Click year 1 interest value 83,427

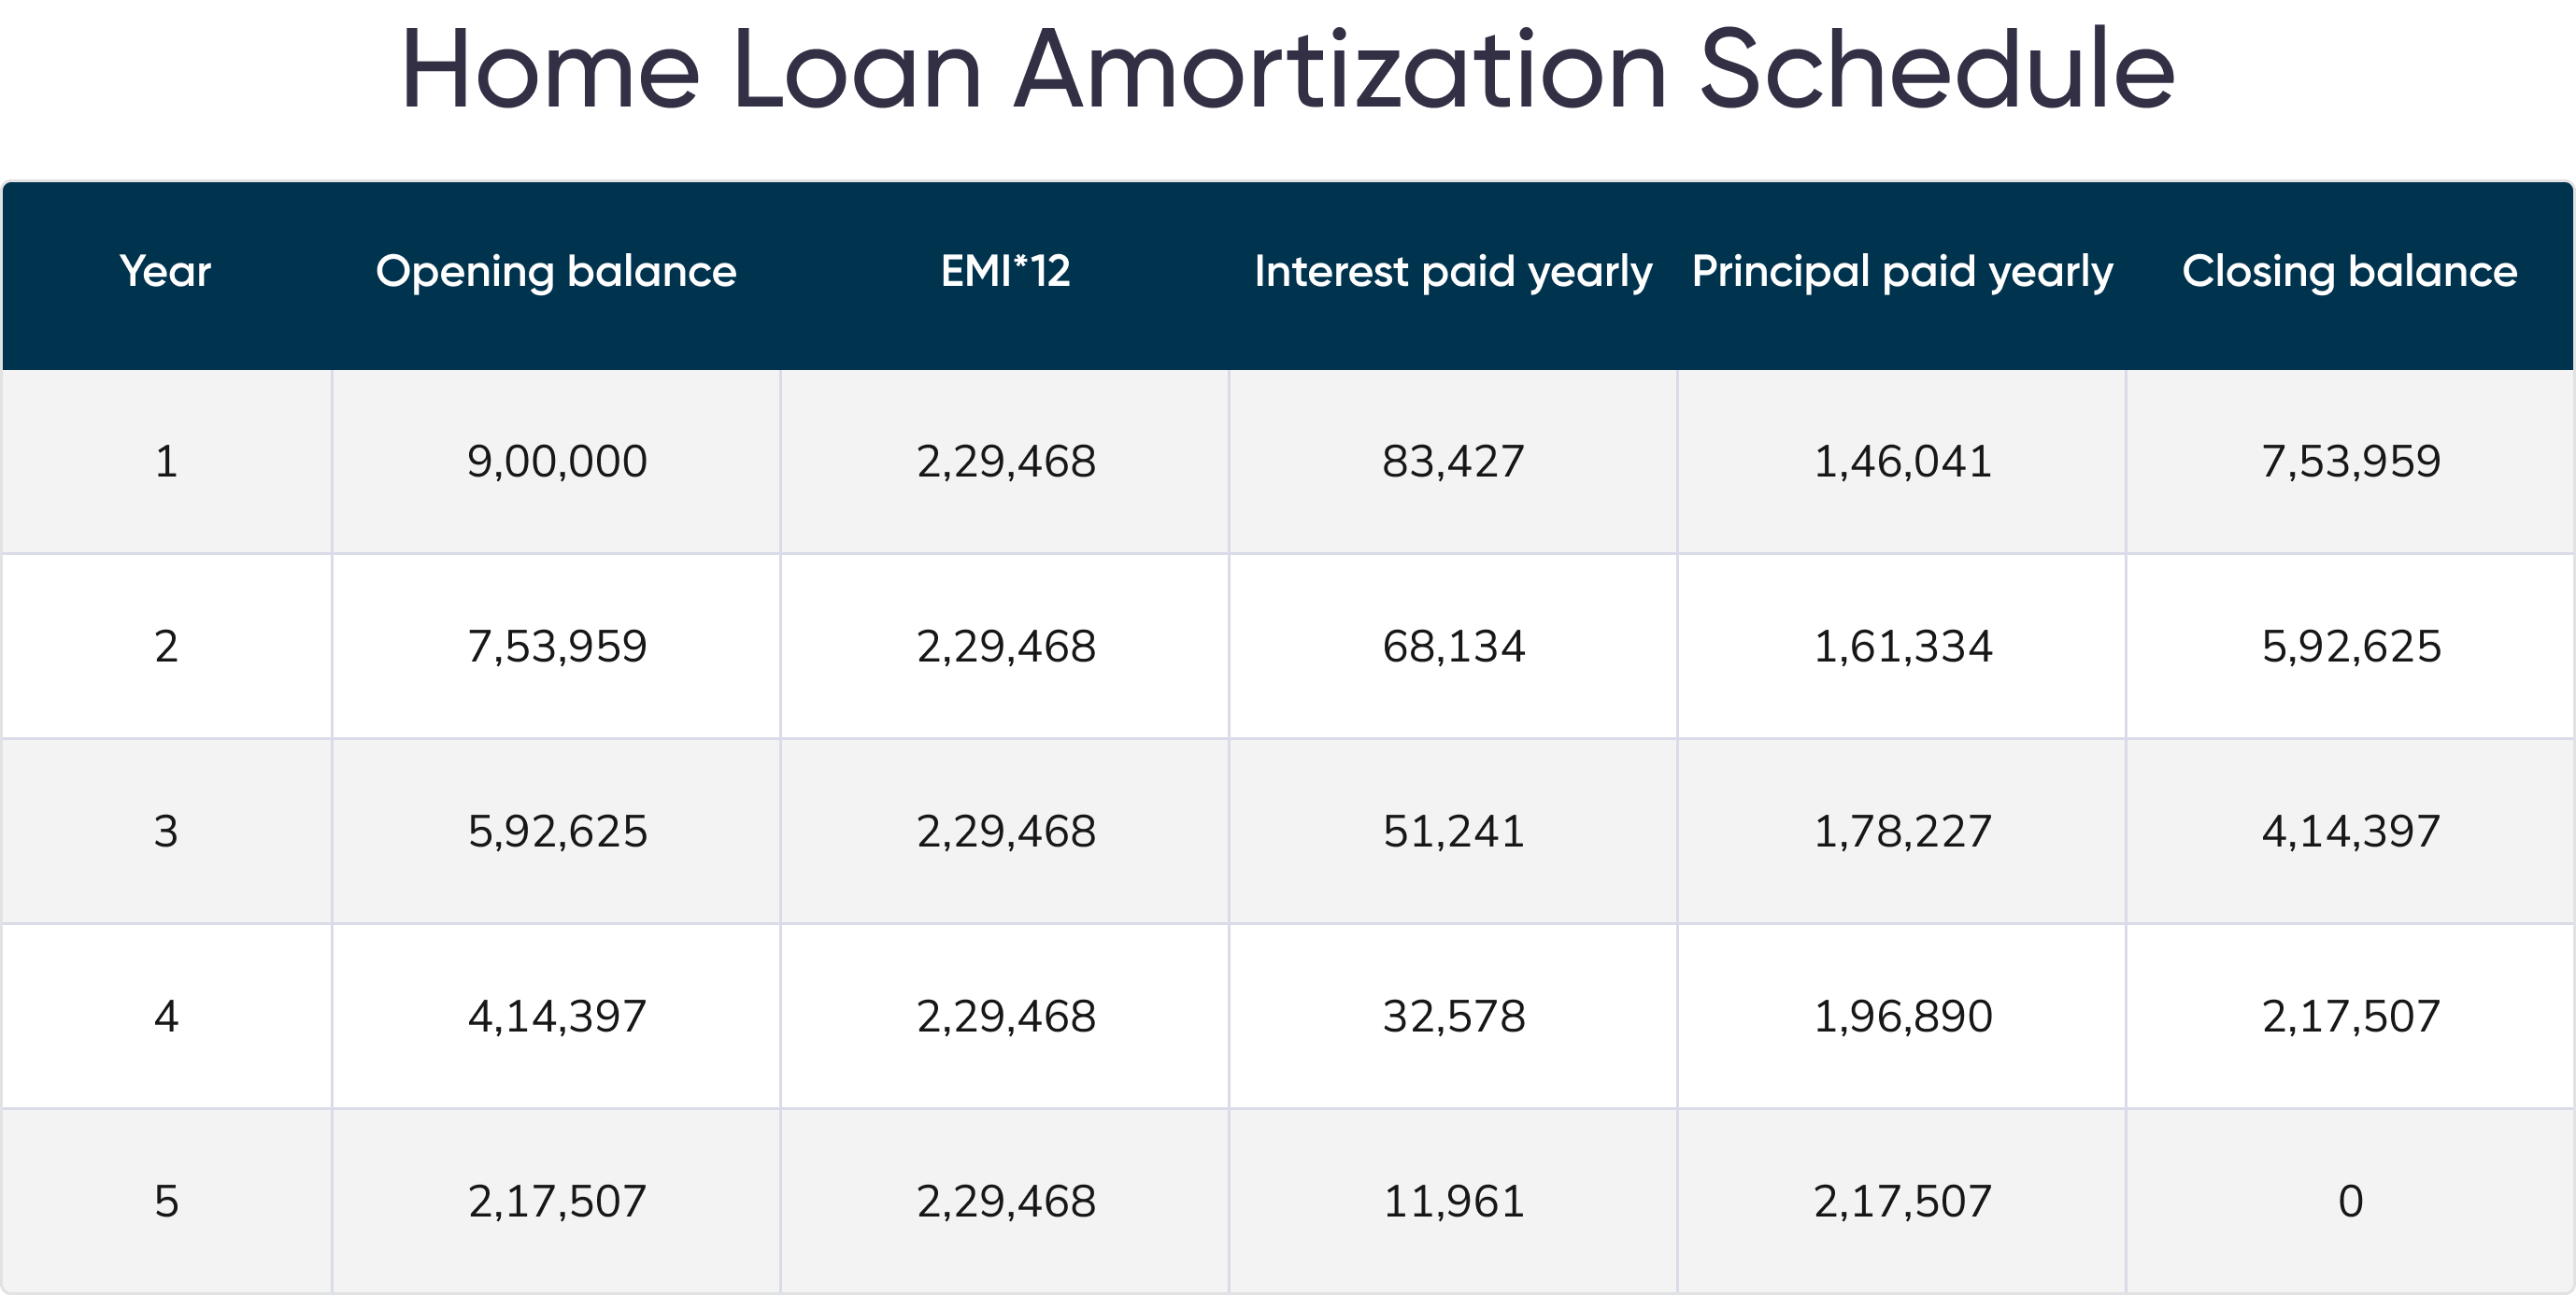1453,461
